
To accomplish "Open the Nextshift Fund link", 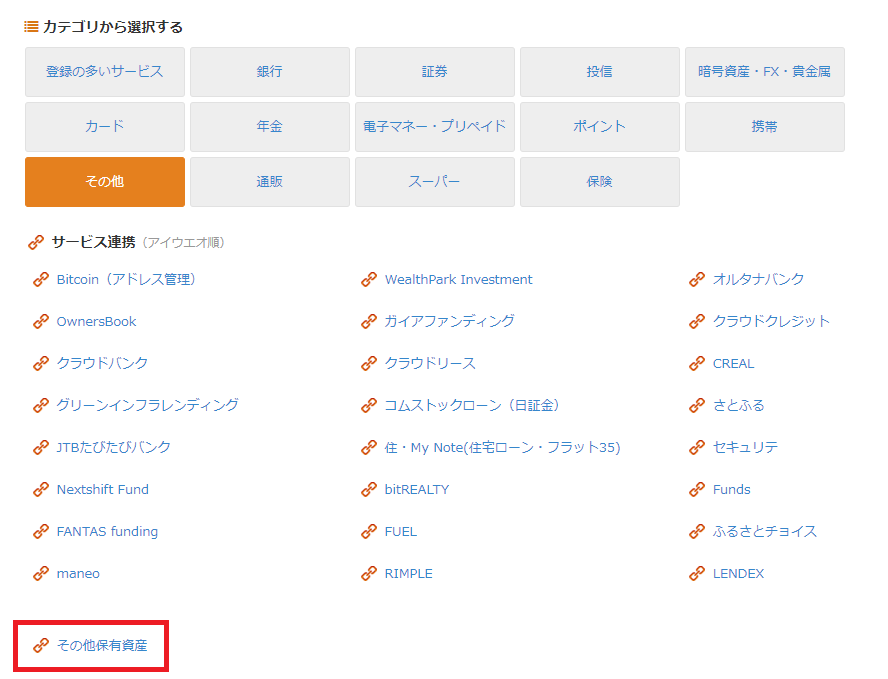I will point(103,489).
